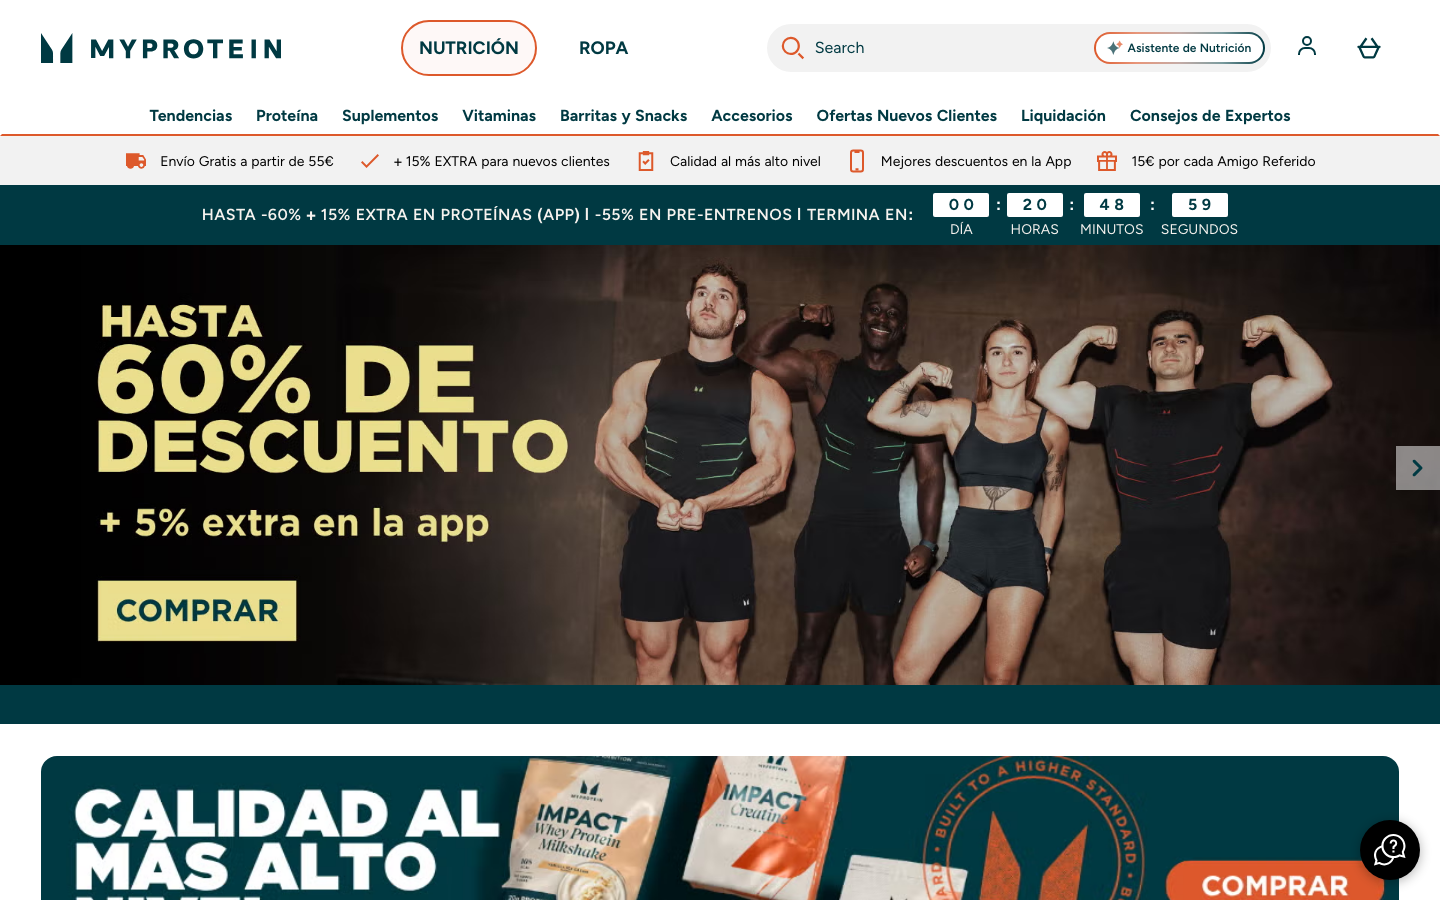Open the shopping basket icon

coord(1369,48)
